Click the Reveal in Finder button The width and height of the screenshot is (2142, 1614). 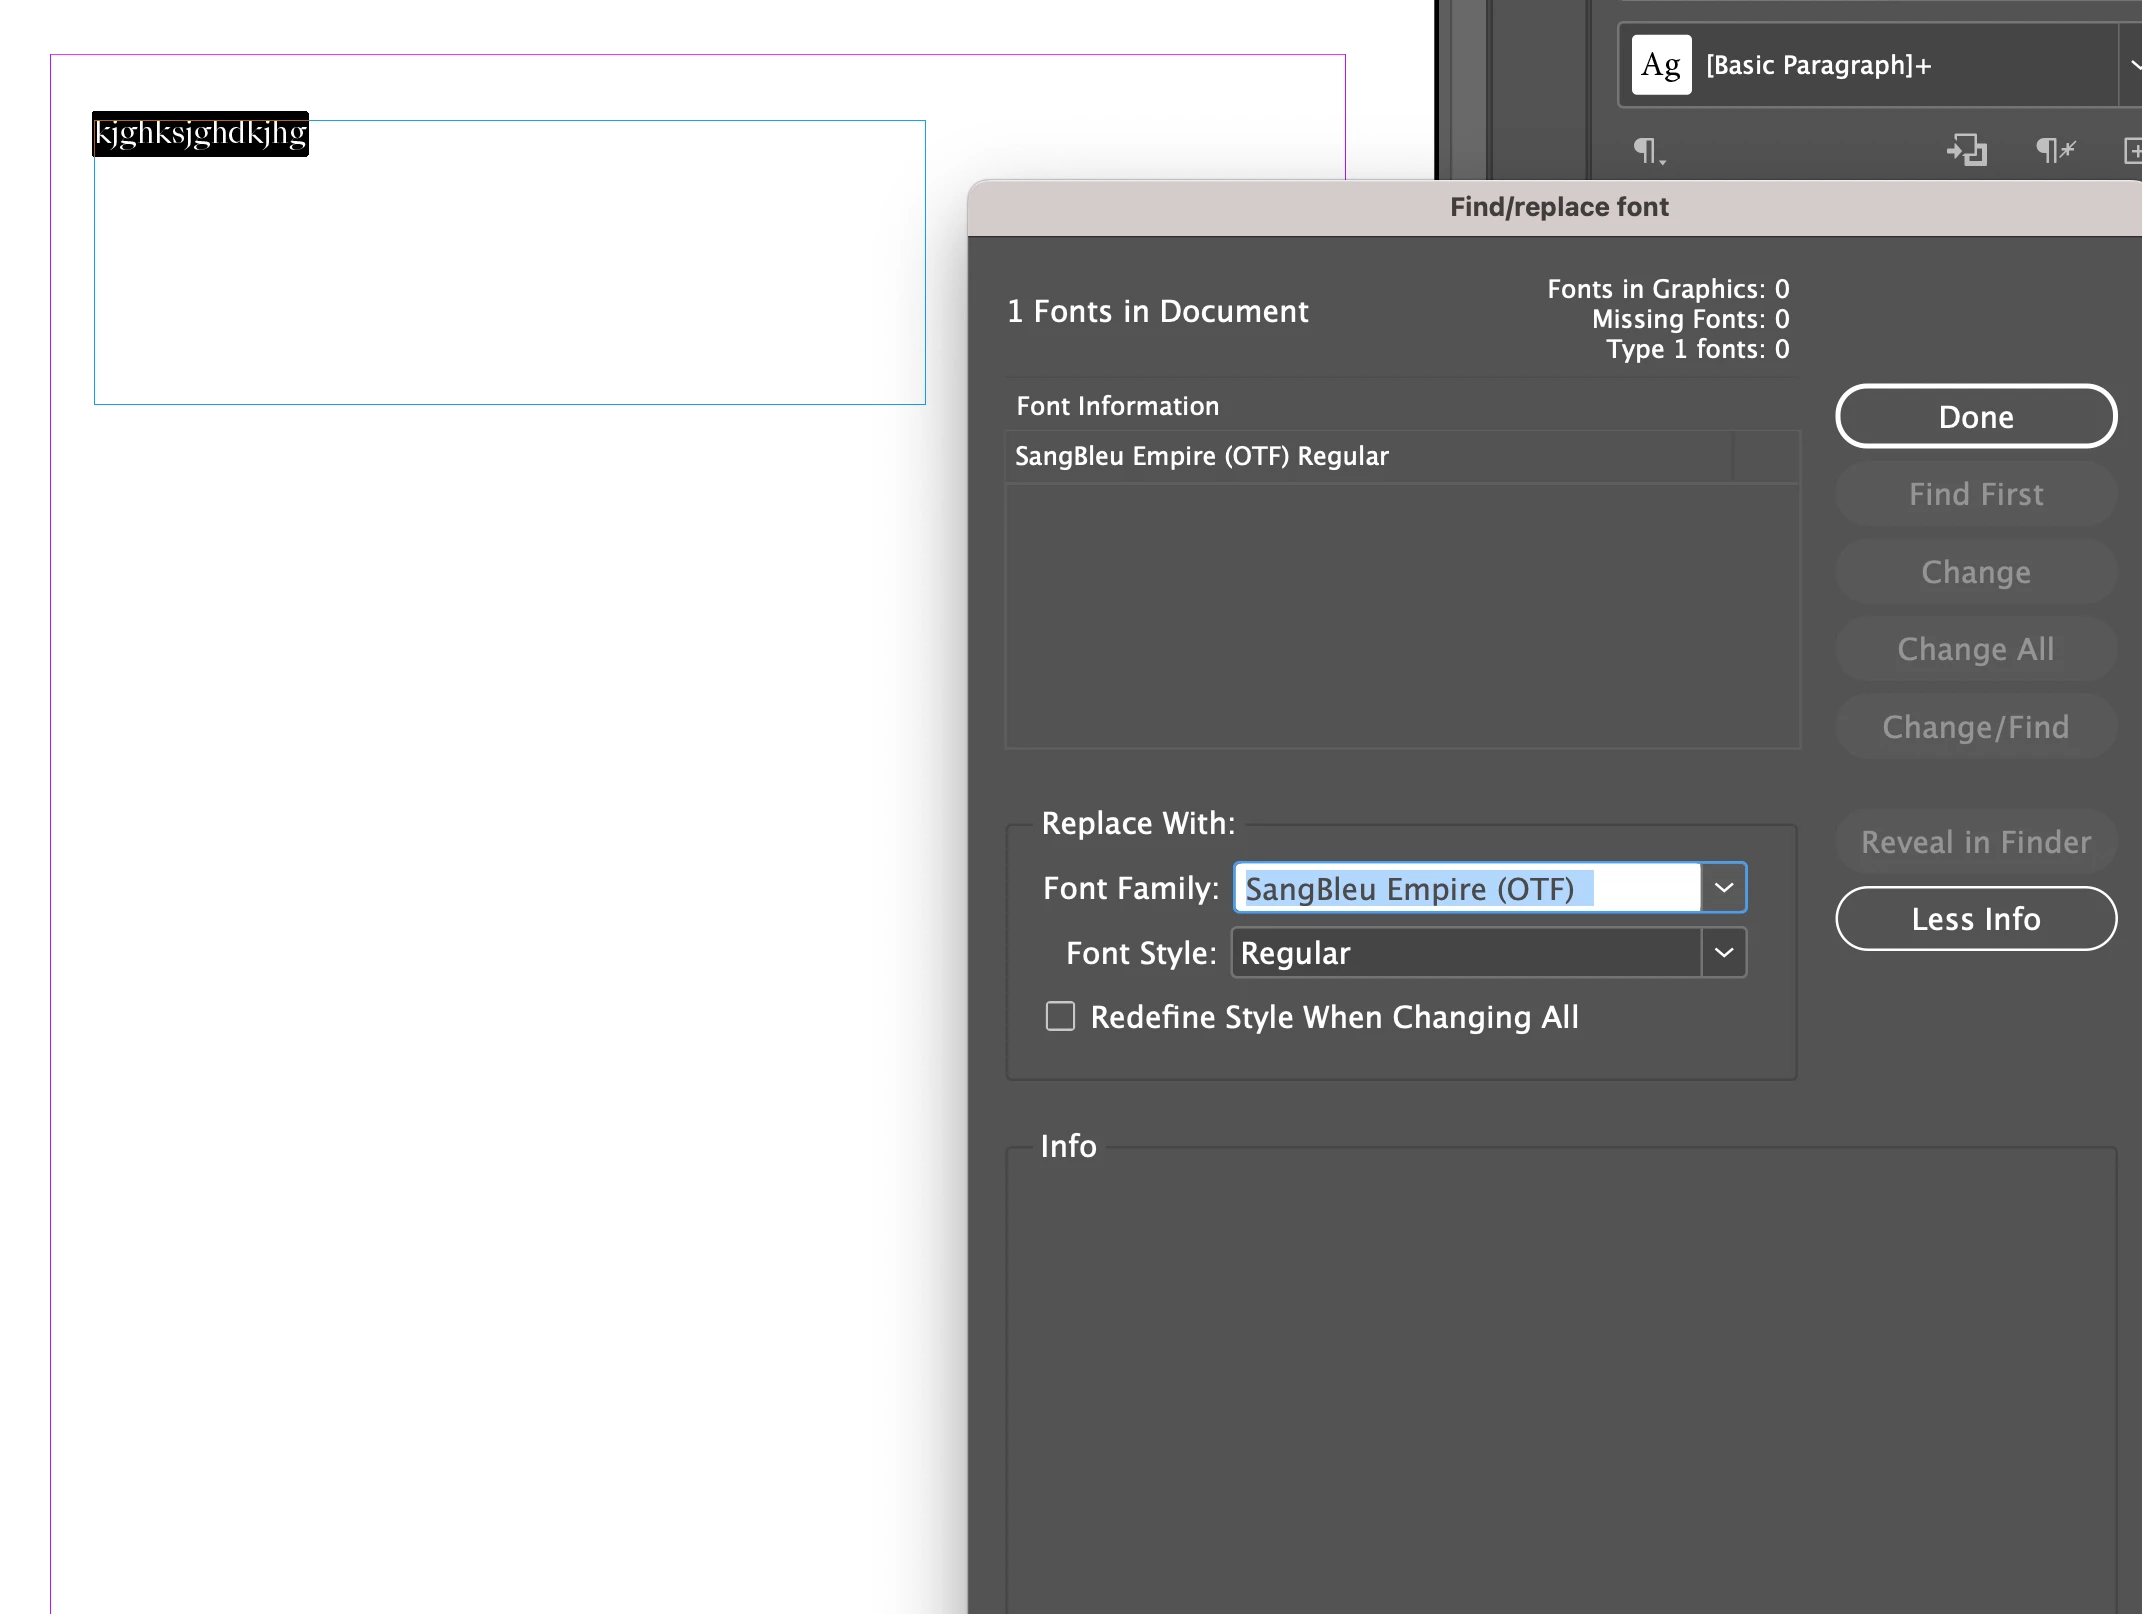[x=1975, y=842]
